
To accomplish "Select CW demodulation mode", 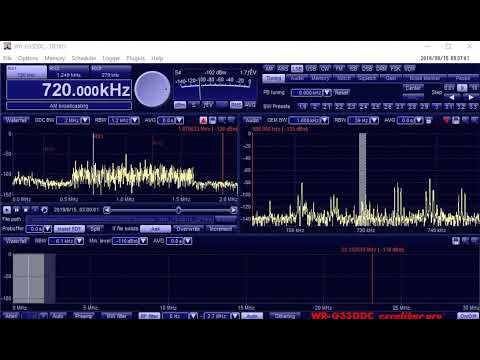I will point(325,68).
